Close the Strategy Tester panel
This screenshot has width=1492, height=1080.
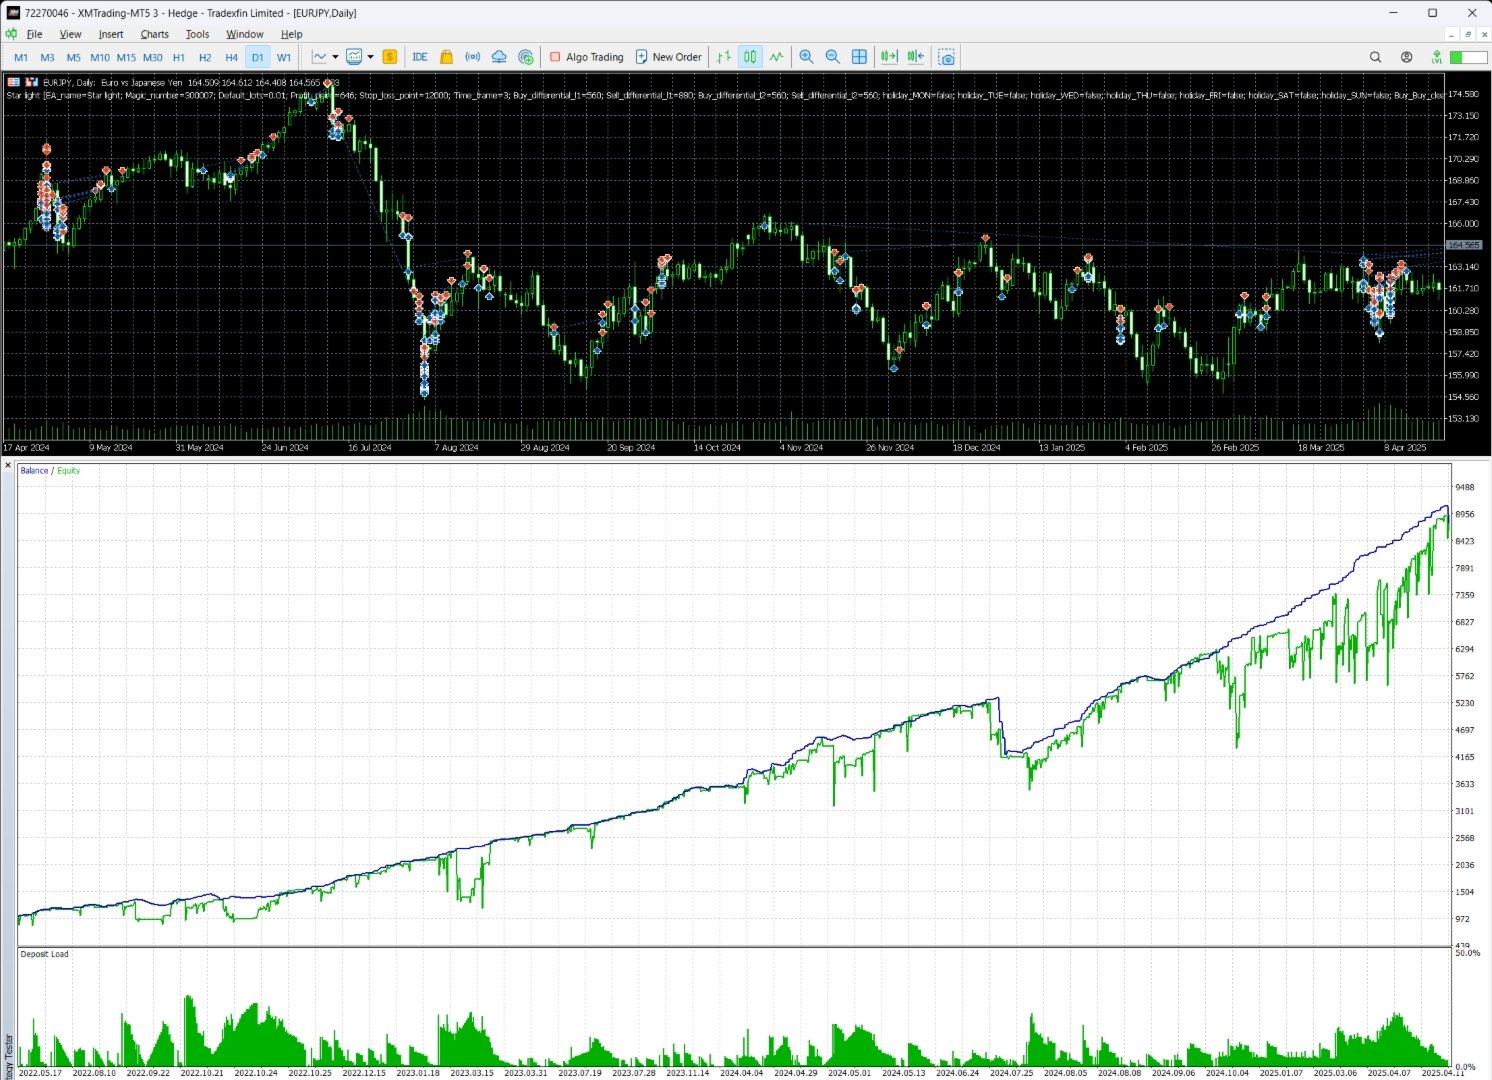coord(8,466)
